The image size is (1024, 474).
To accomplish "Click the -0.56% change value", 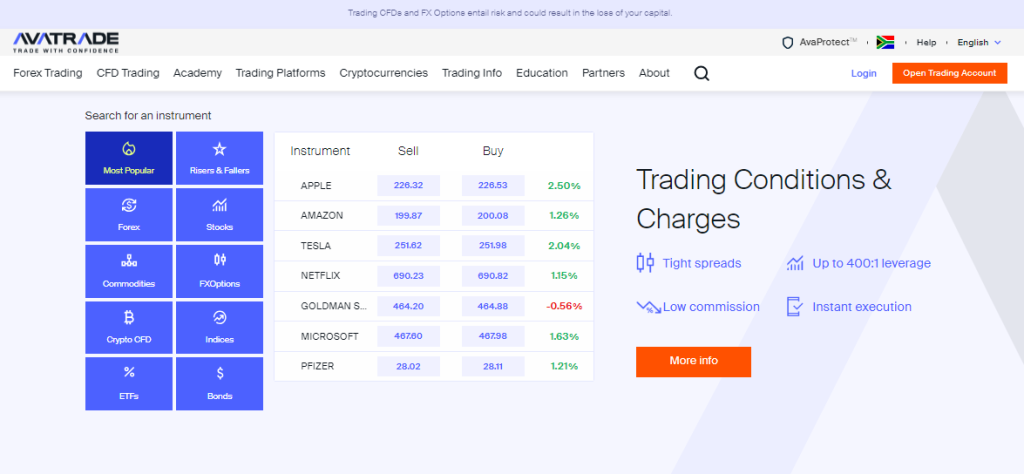I will coord(564,306).
